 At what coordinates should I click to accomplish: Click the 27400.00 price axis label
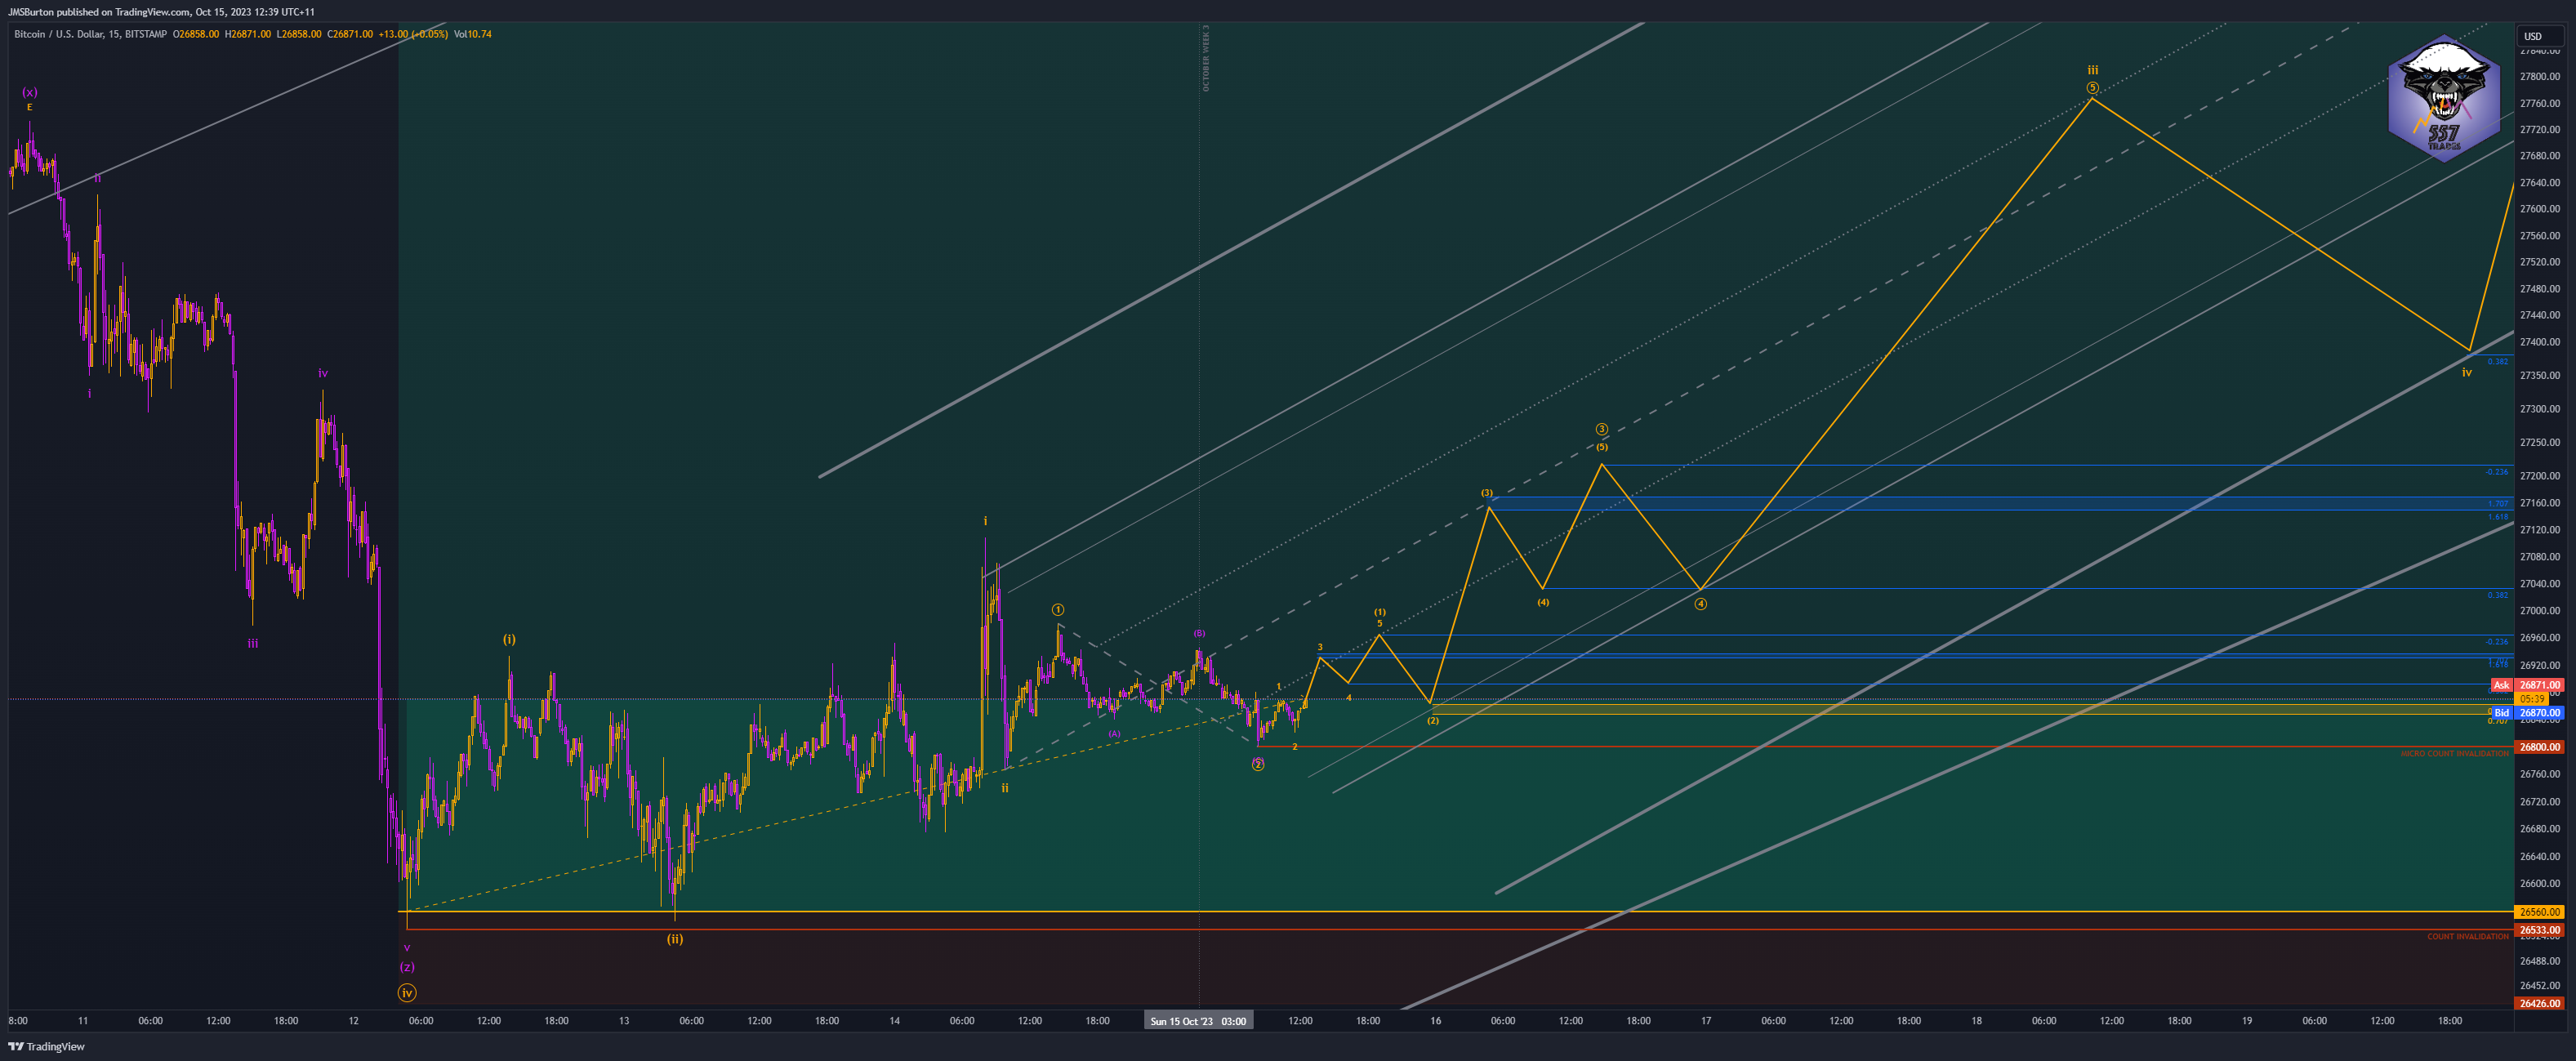(x=2540, y=342)
